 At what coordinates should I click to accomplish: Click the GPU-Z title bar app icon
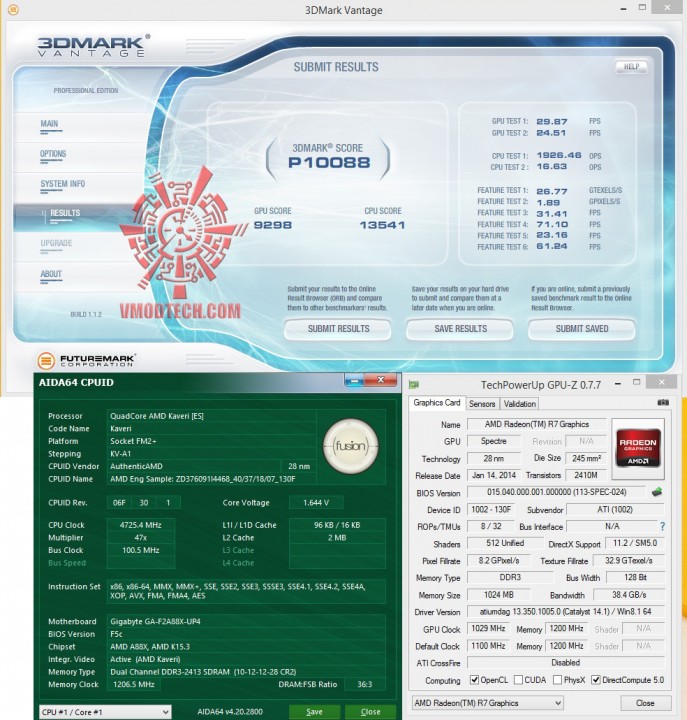414,385
